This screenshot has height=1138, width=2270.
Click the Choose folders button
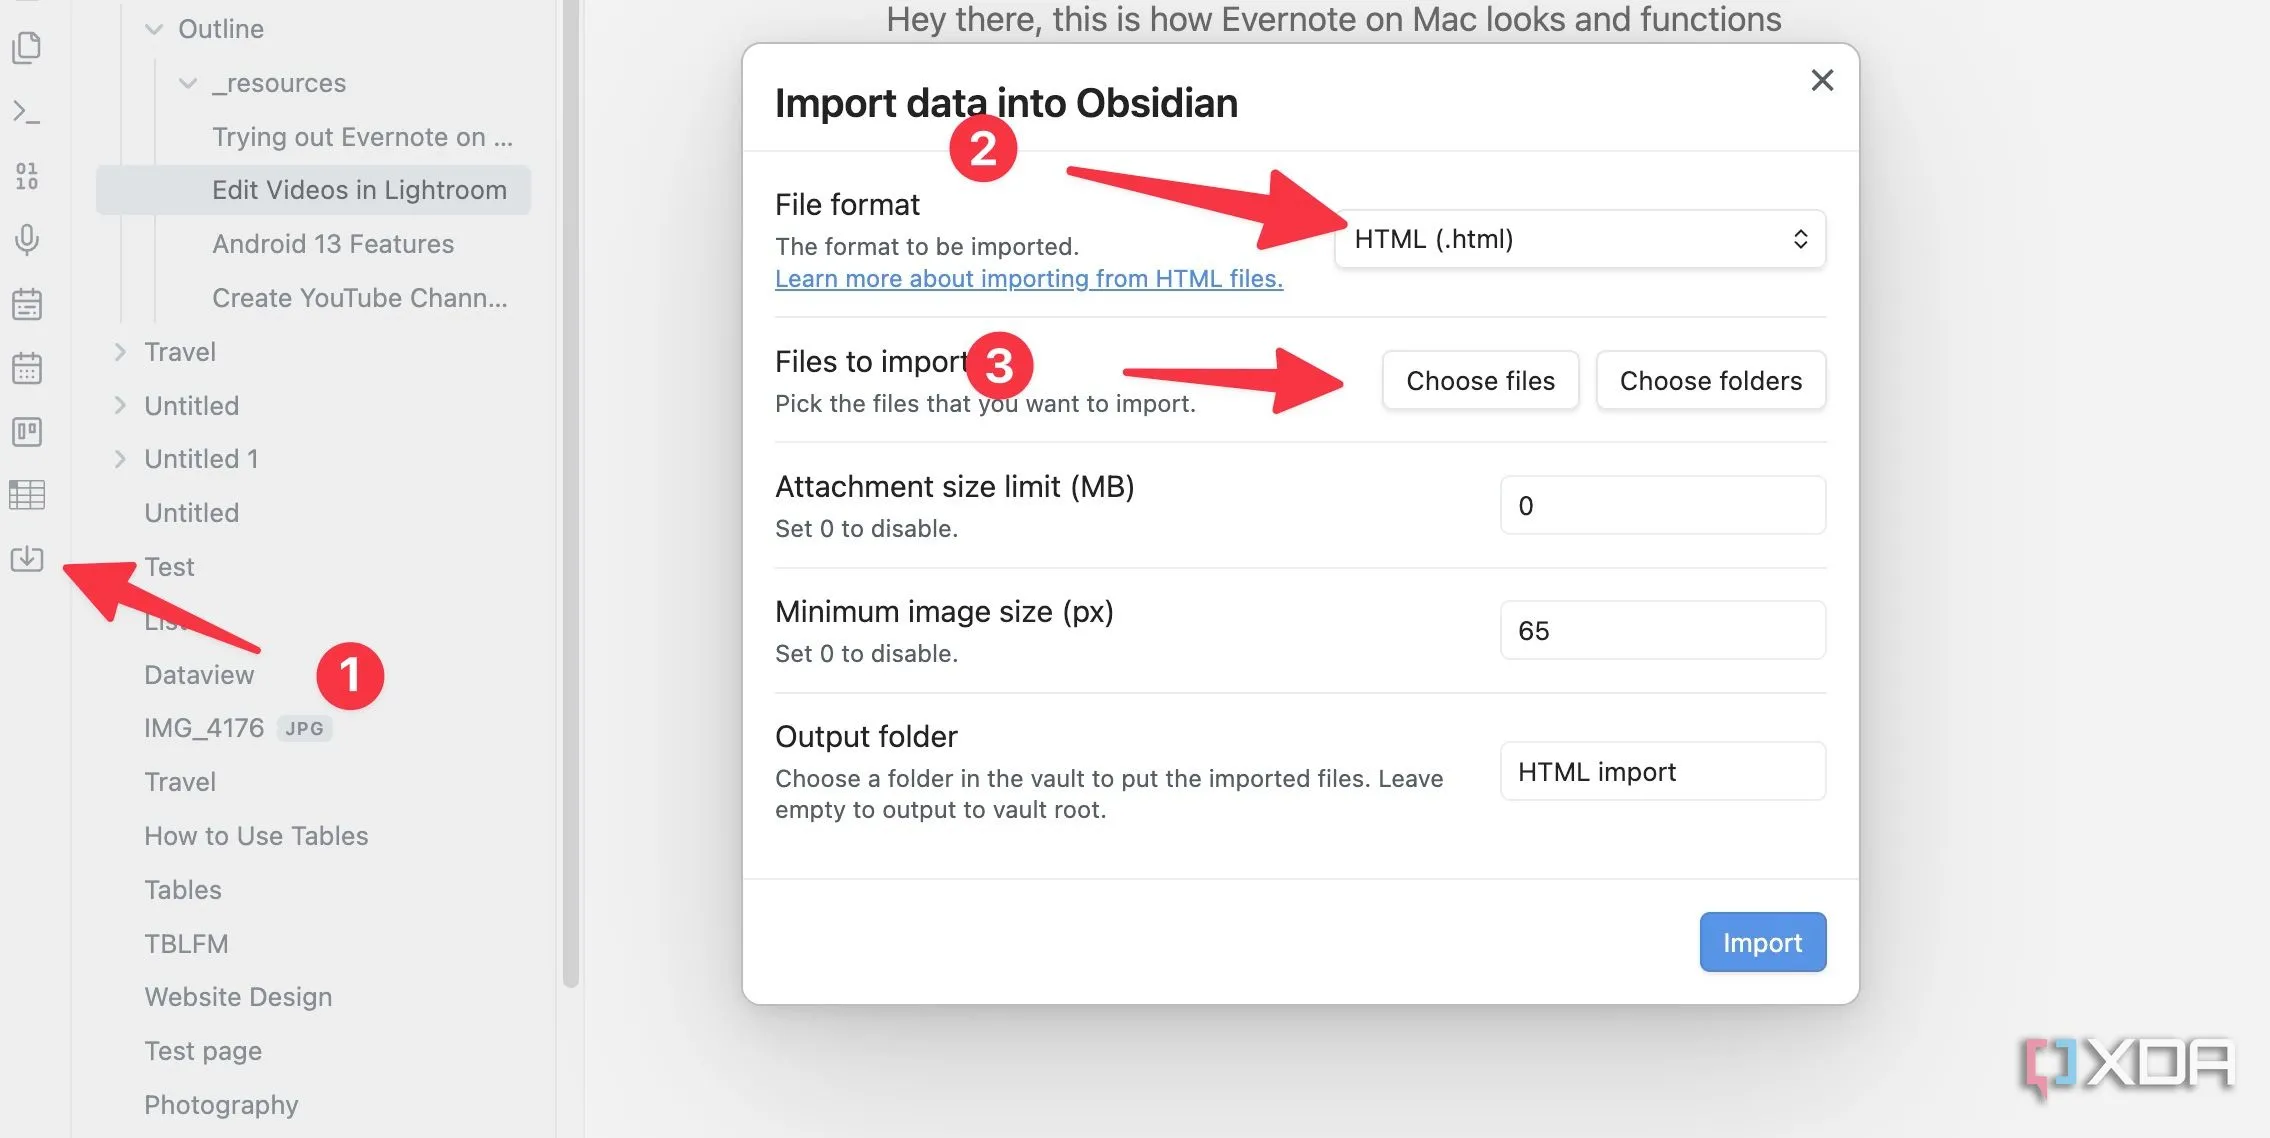pos(1710,380)
